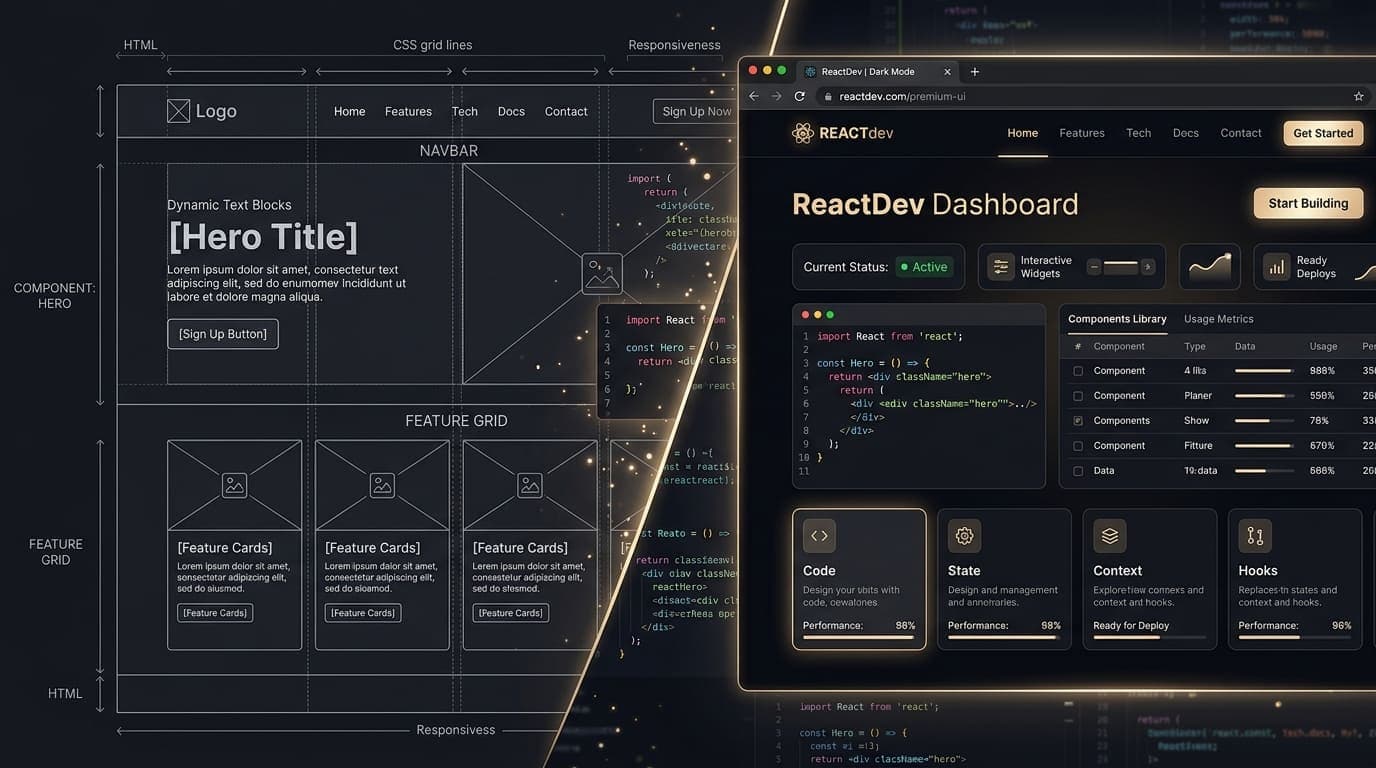Click the Code card Performance bar

(x=858, y=637)
